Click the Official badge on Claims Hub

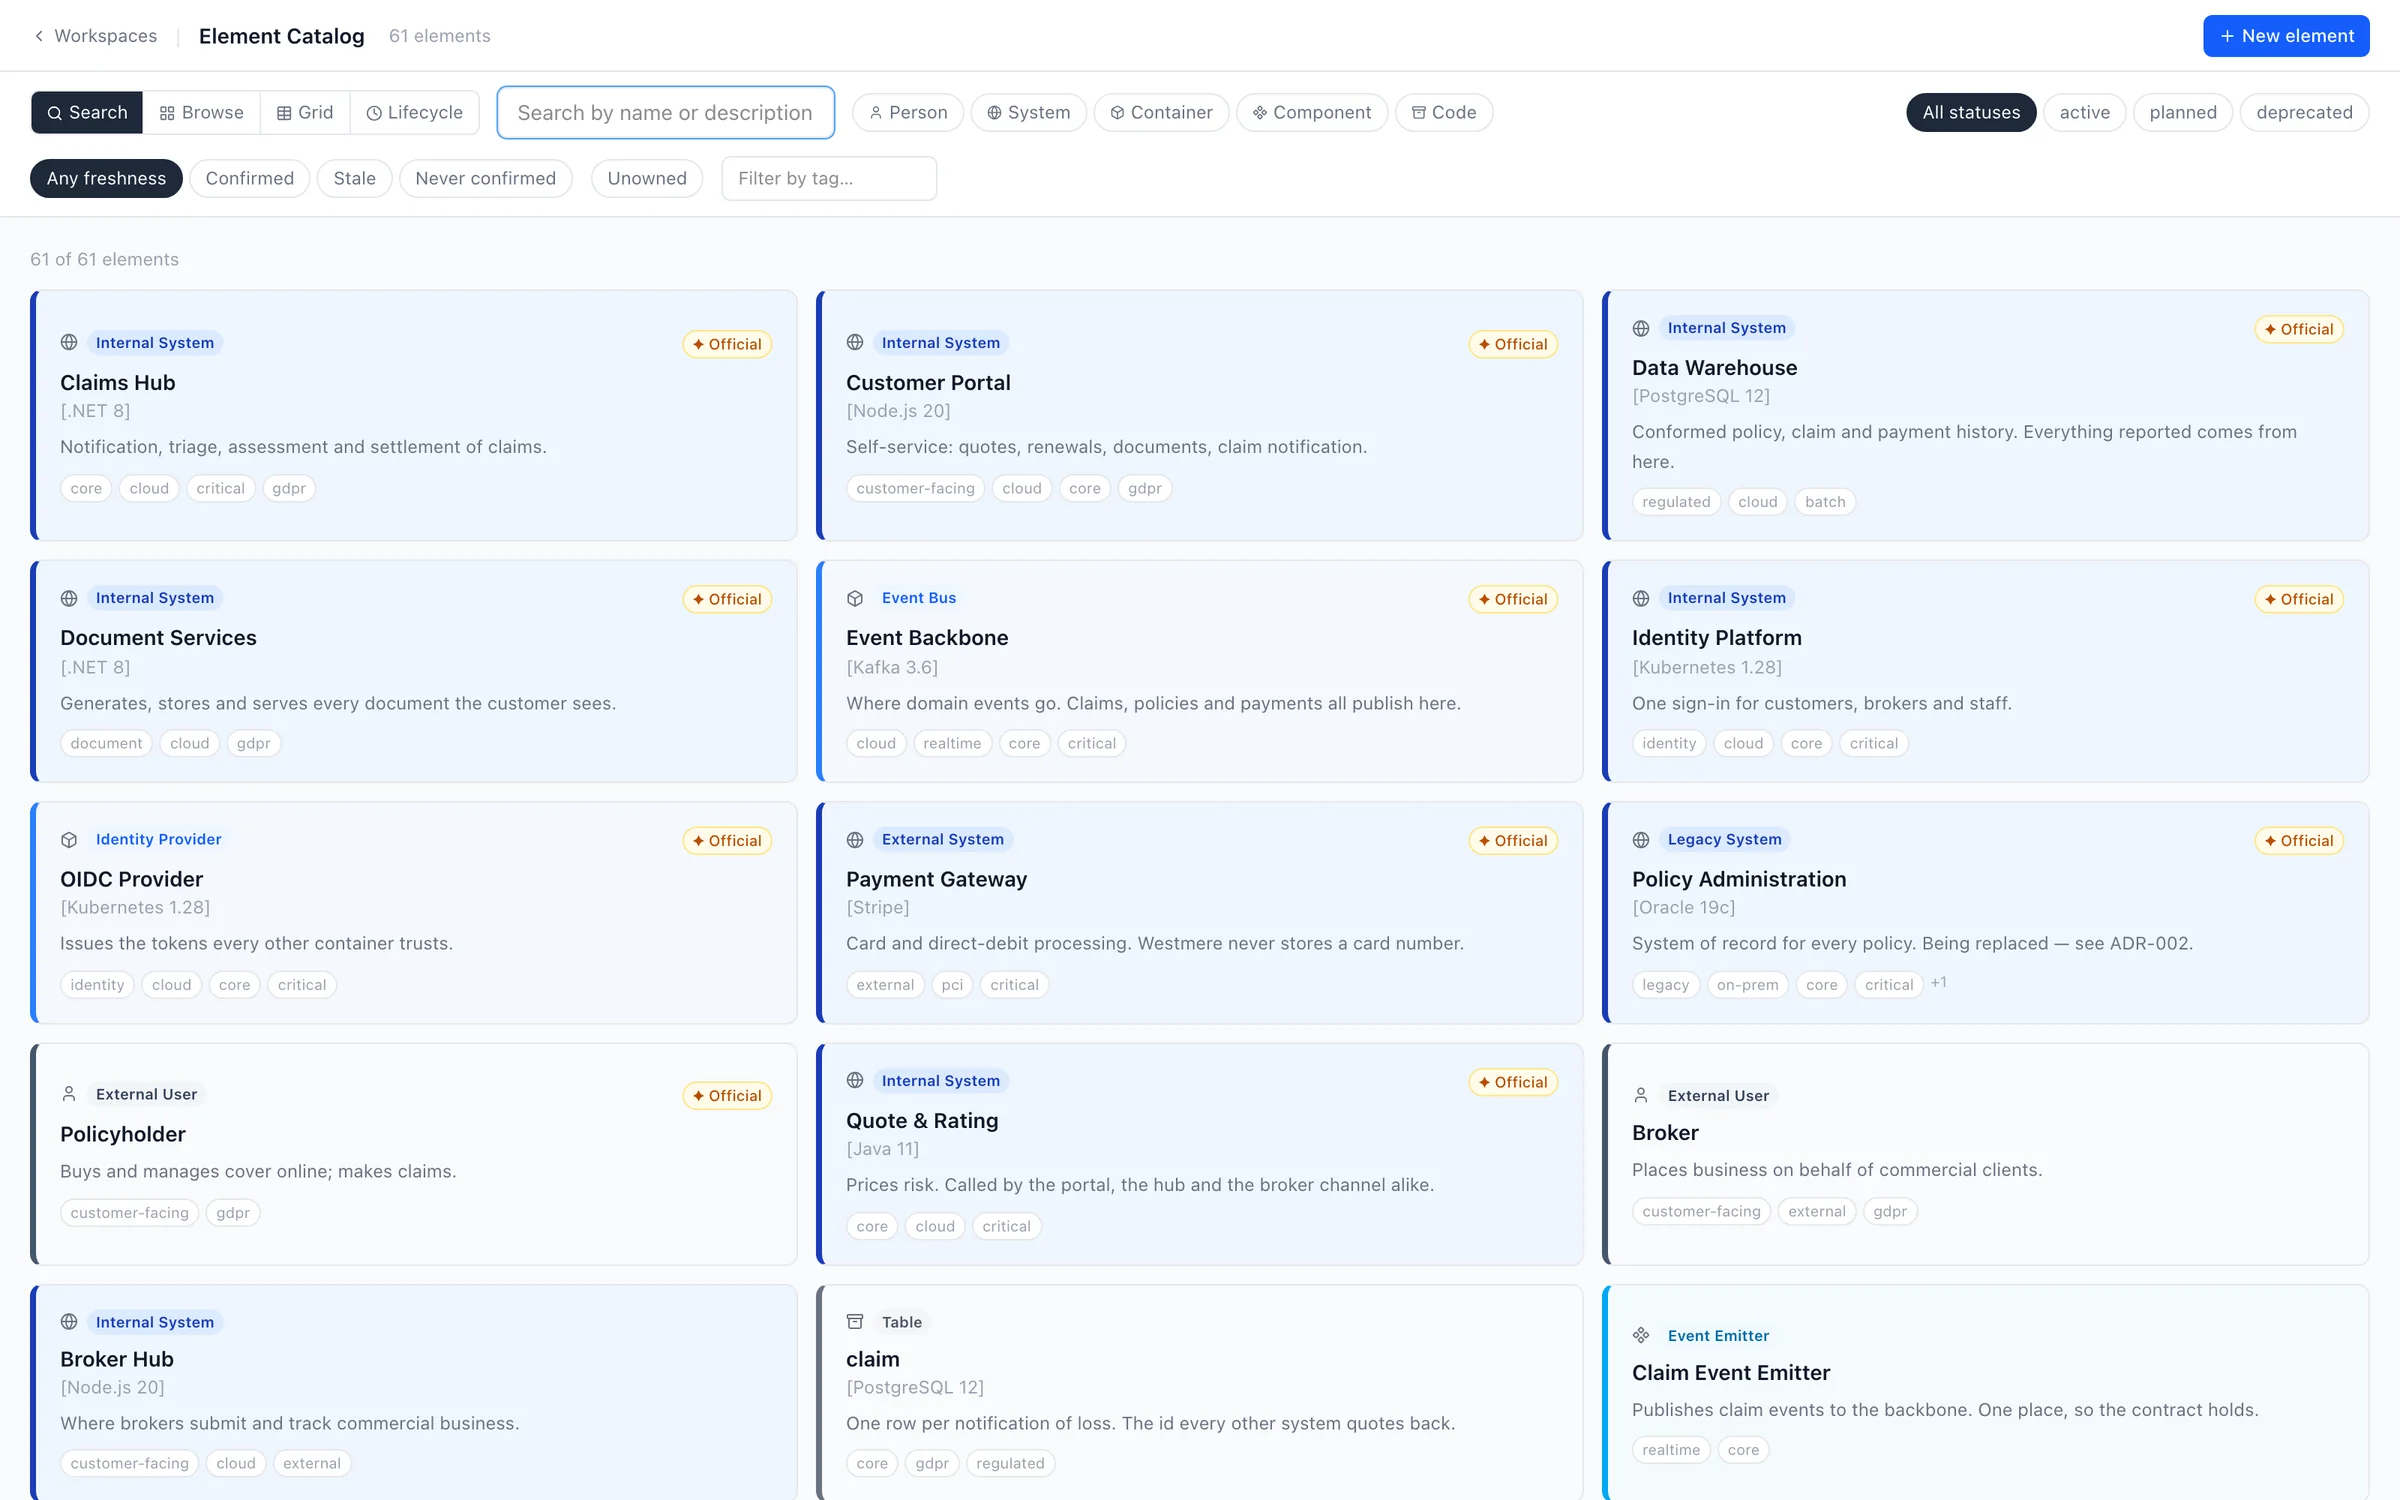(x=727, y=344)
